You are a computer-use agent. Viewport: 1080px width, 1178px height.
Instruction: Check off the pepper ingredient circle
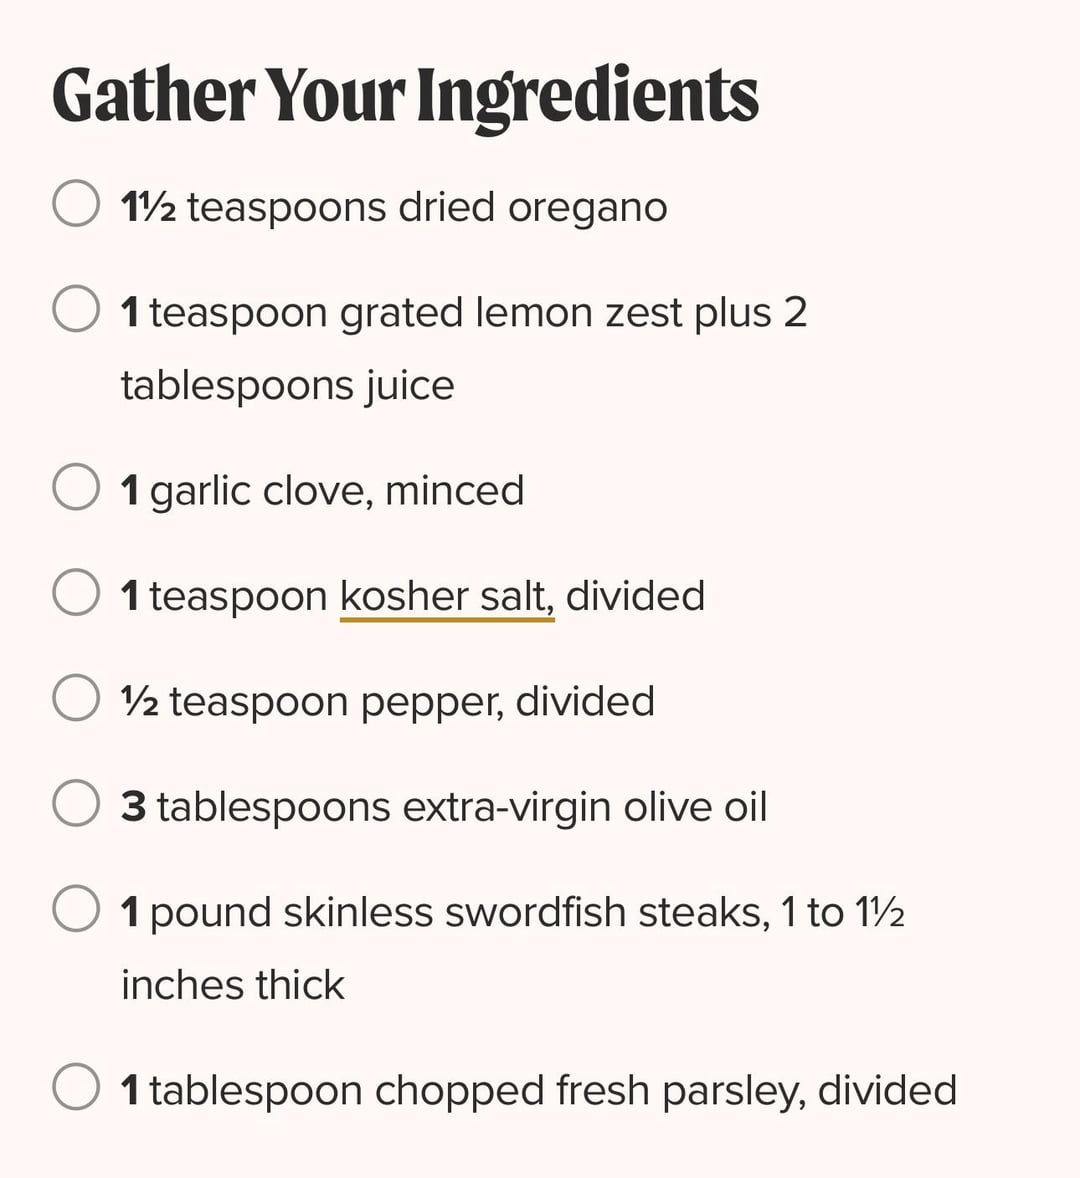pyautogui.click(x=76, y=698)
